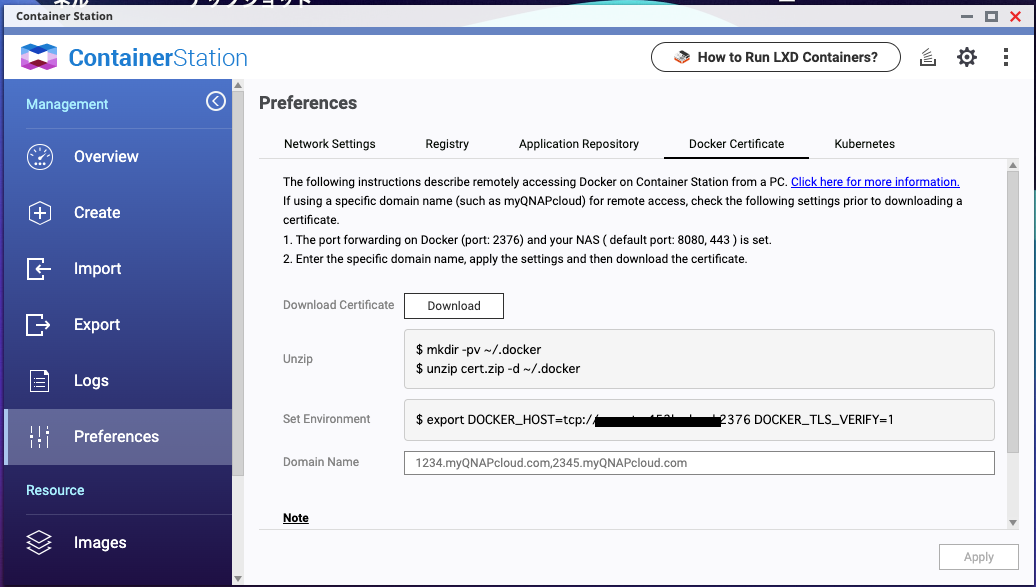The width and height of the screenshot is (1036, 587).
Task: Click the Note heading
Action: (x=295, y=518)
